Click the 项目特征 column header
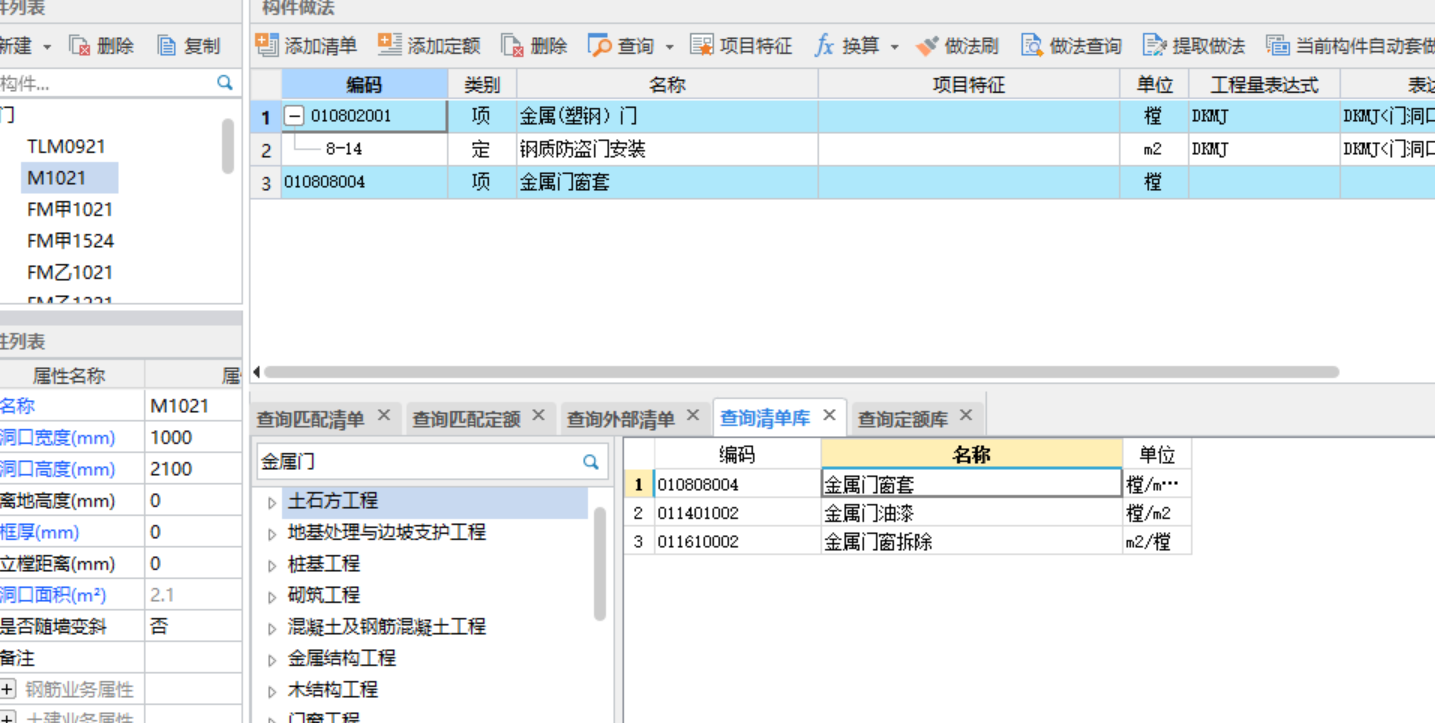The width and height of the screenshot is (1435, 723). pyautogui.click(x=968, y=85)
